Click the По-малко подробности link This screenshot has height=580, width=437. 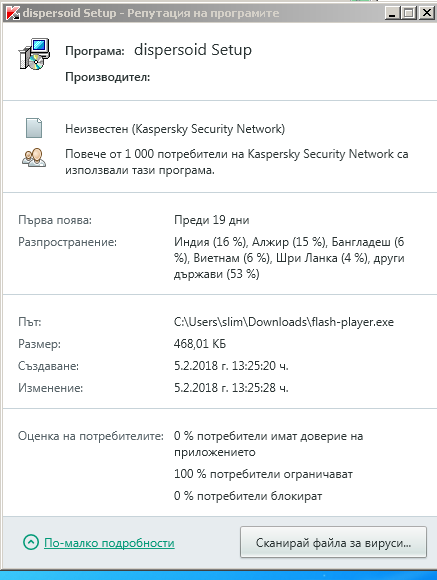click(x=109, y=543)
